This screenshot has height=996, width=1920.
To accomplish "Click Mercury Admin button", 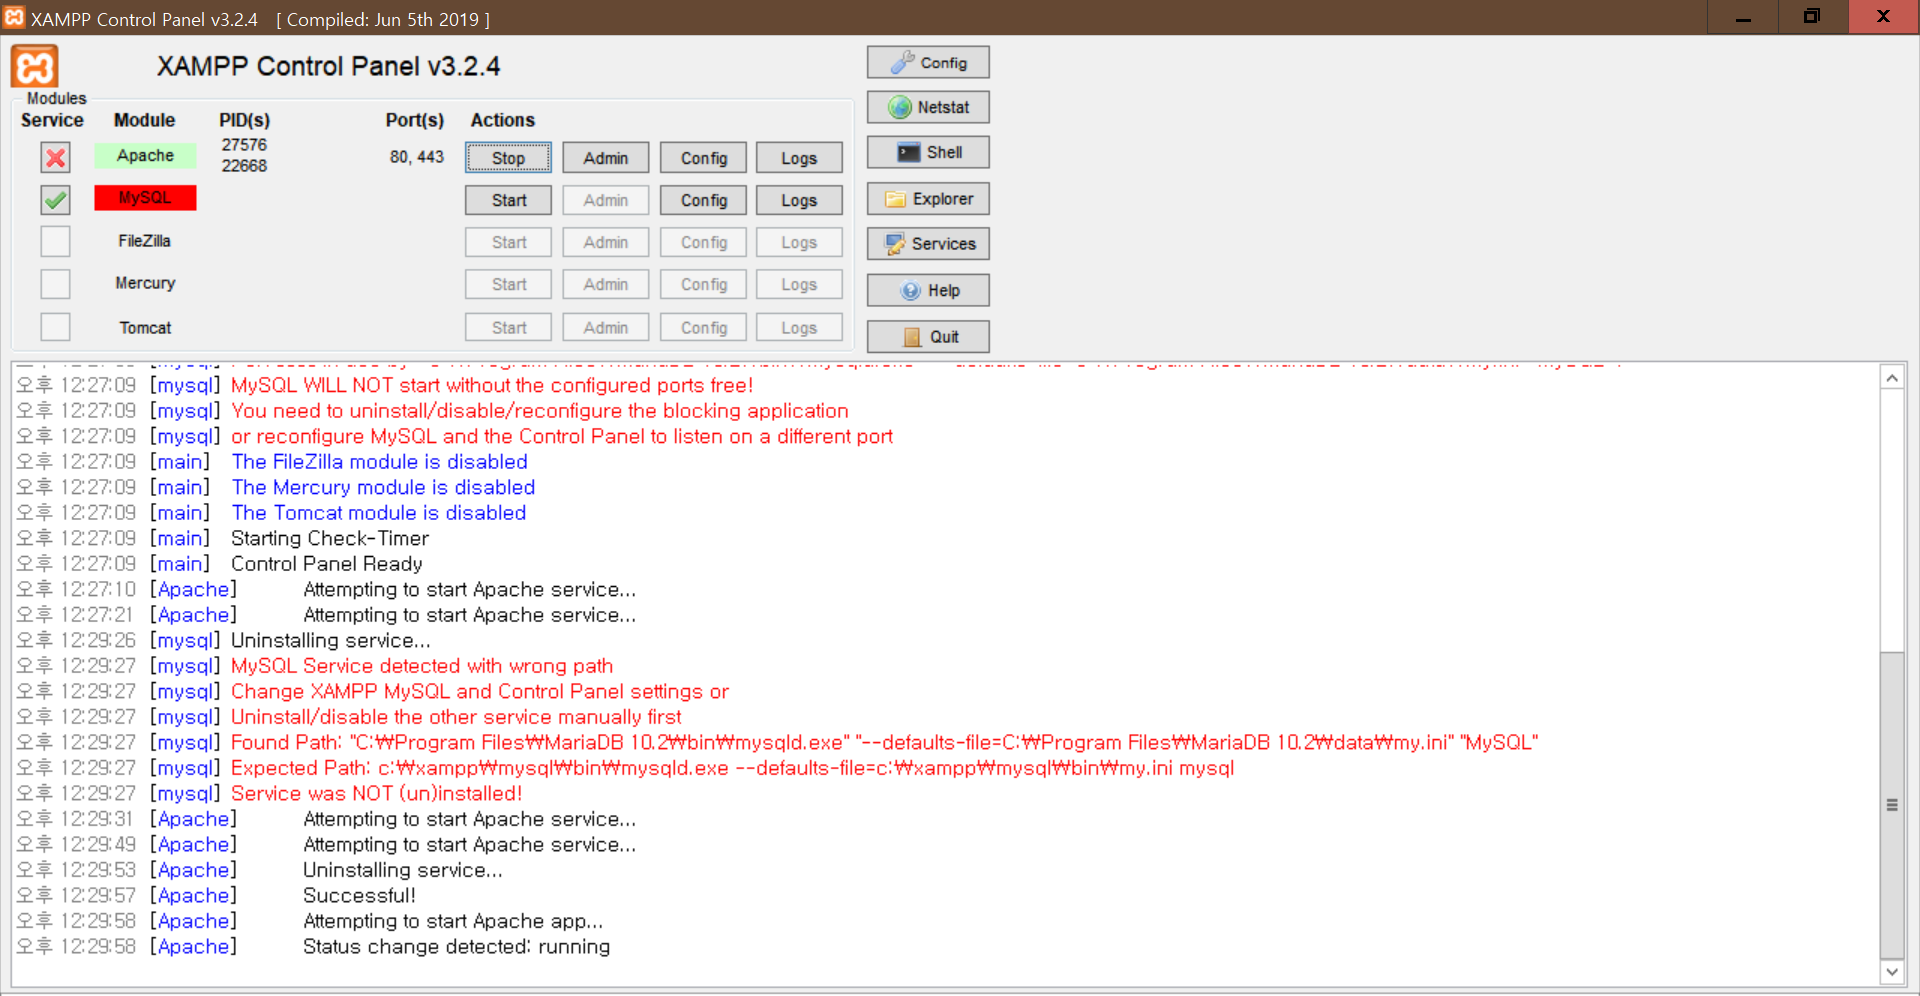I will pyautogui.click(x=605, y=284).
